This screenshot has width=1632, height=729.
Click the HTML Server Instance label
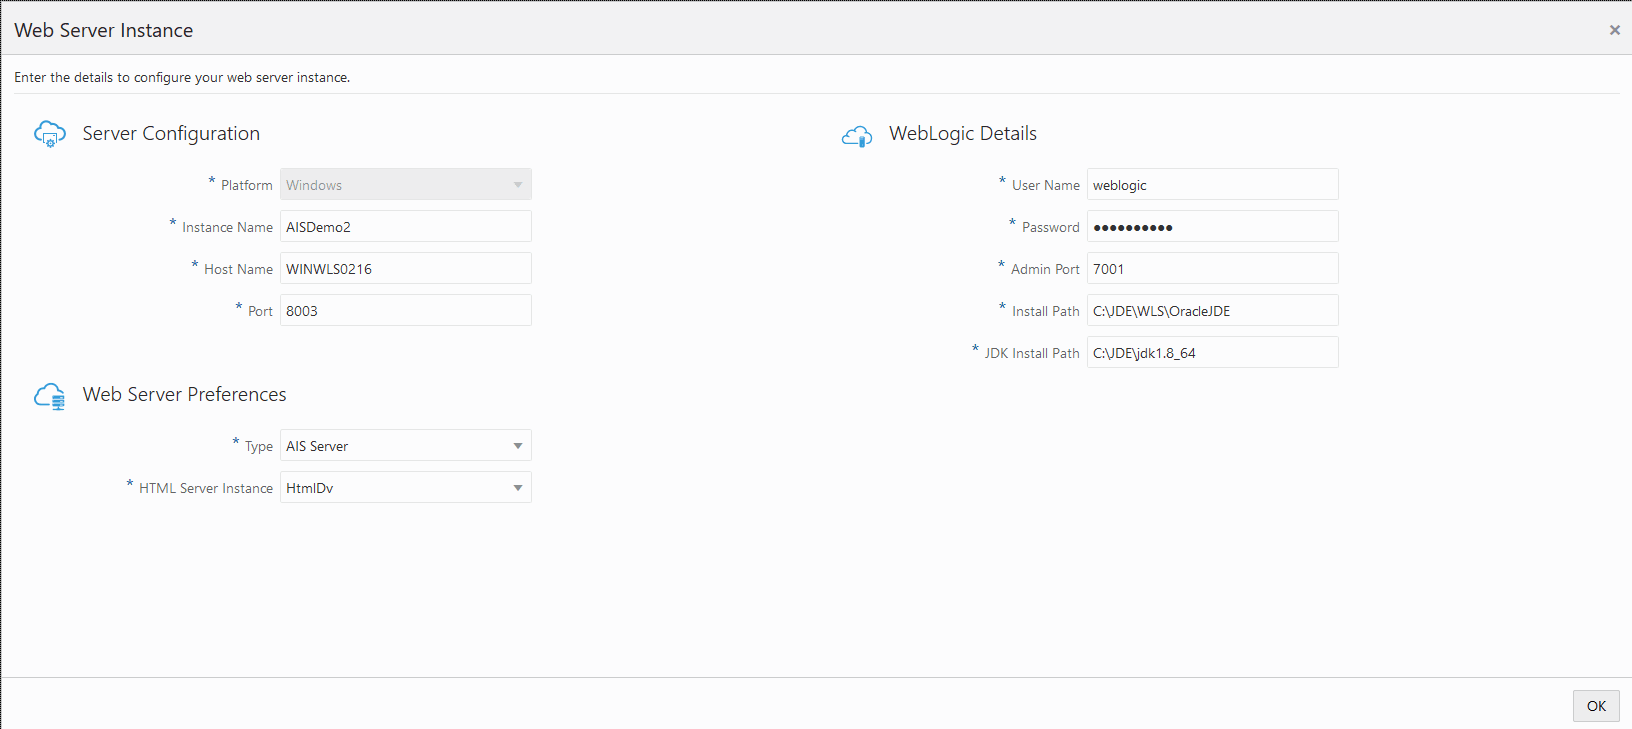click(x=206, y=488)
